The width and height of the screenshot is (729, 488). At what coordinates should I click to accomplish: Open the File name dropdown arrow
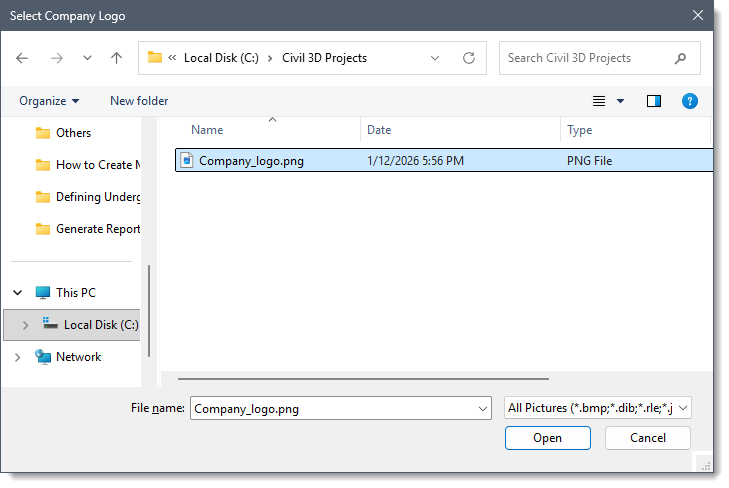pos(483,409)
